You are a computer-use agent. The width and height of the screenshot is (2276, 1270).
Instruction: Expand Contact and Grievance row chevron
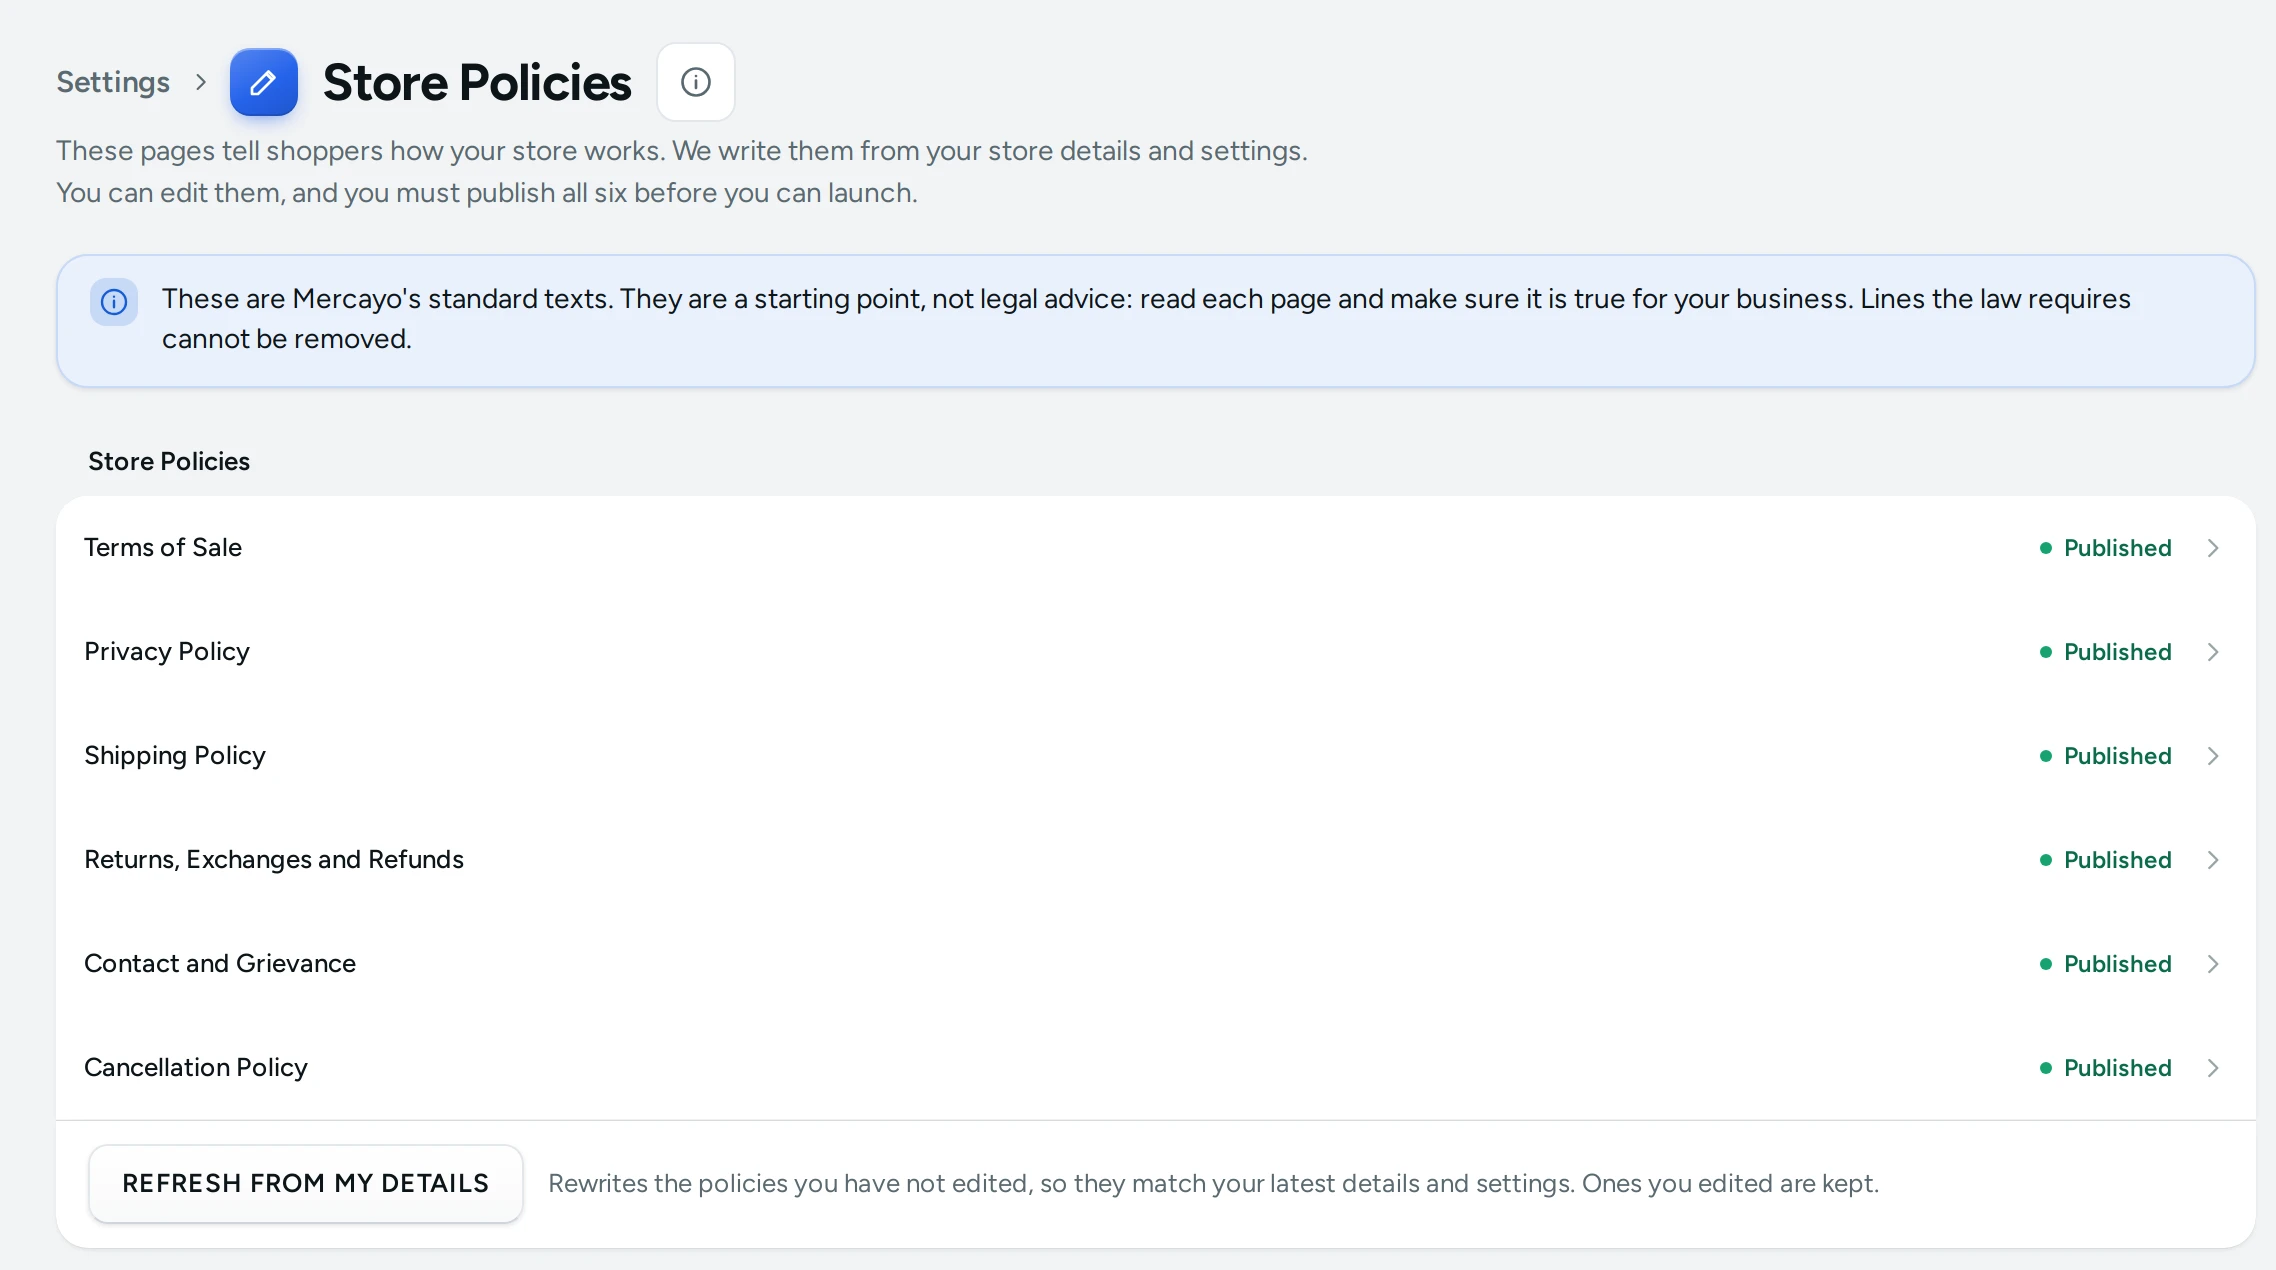(2213, 964)
